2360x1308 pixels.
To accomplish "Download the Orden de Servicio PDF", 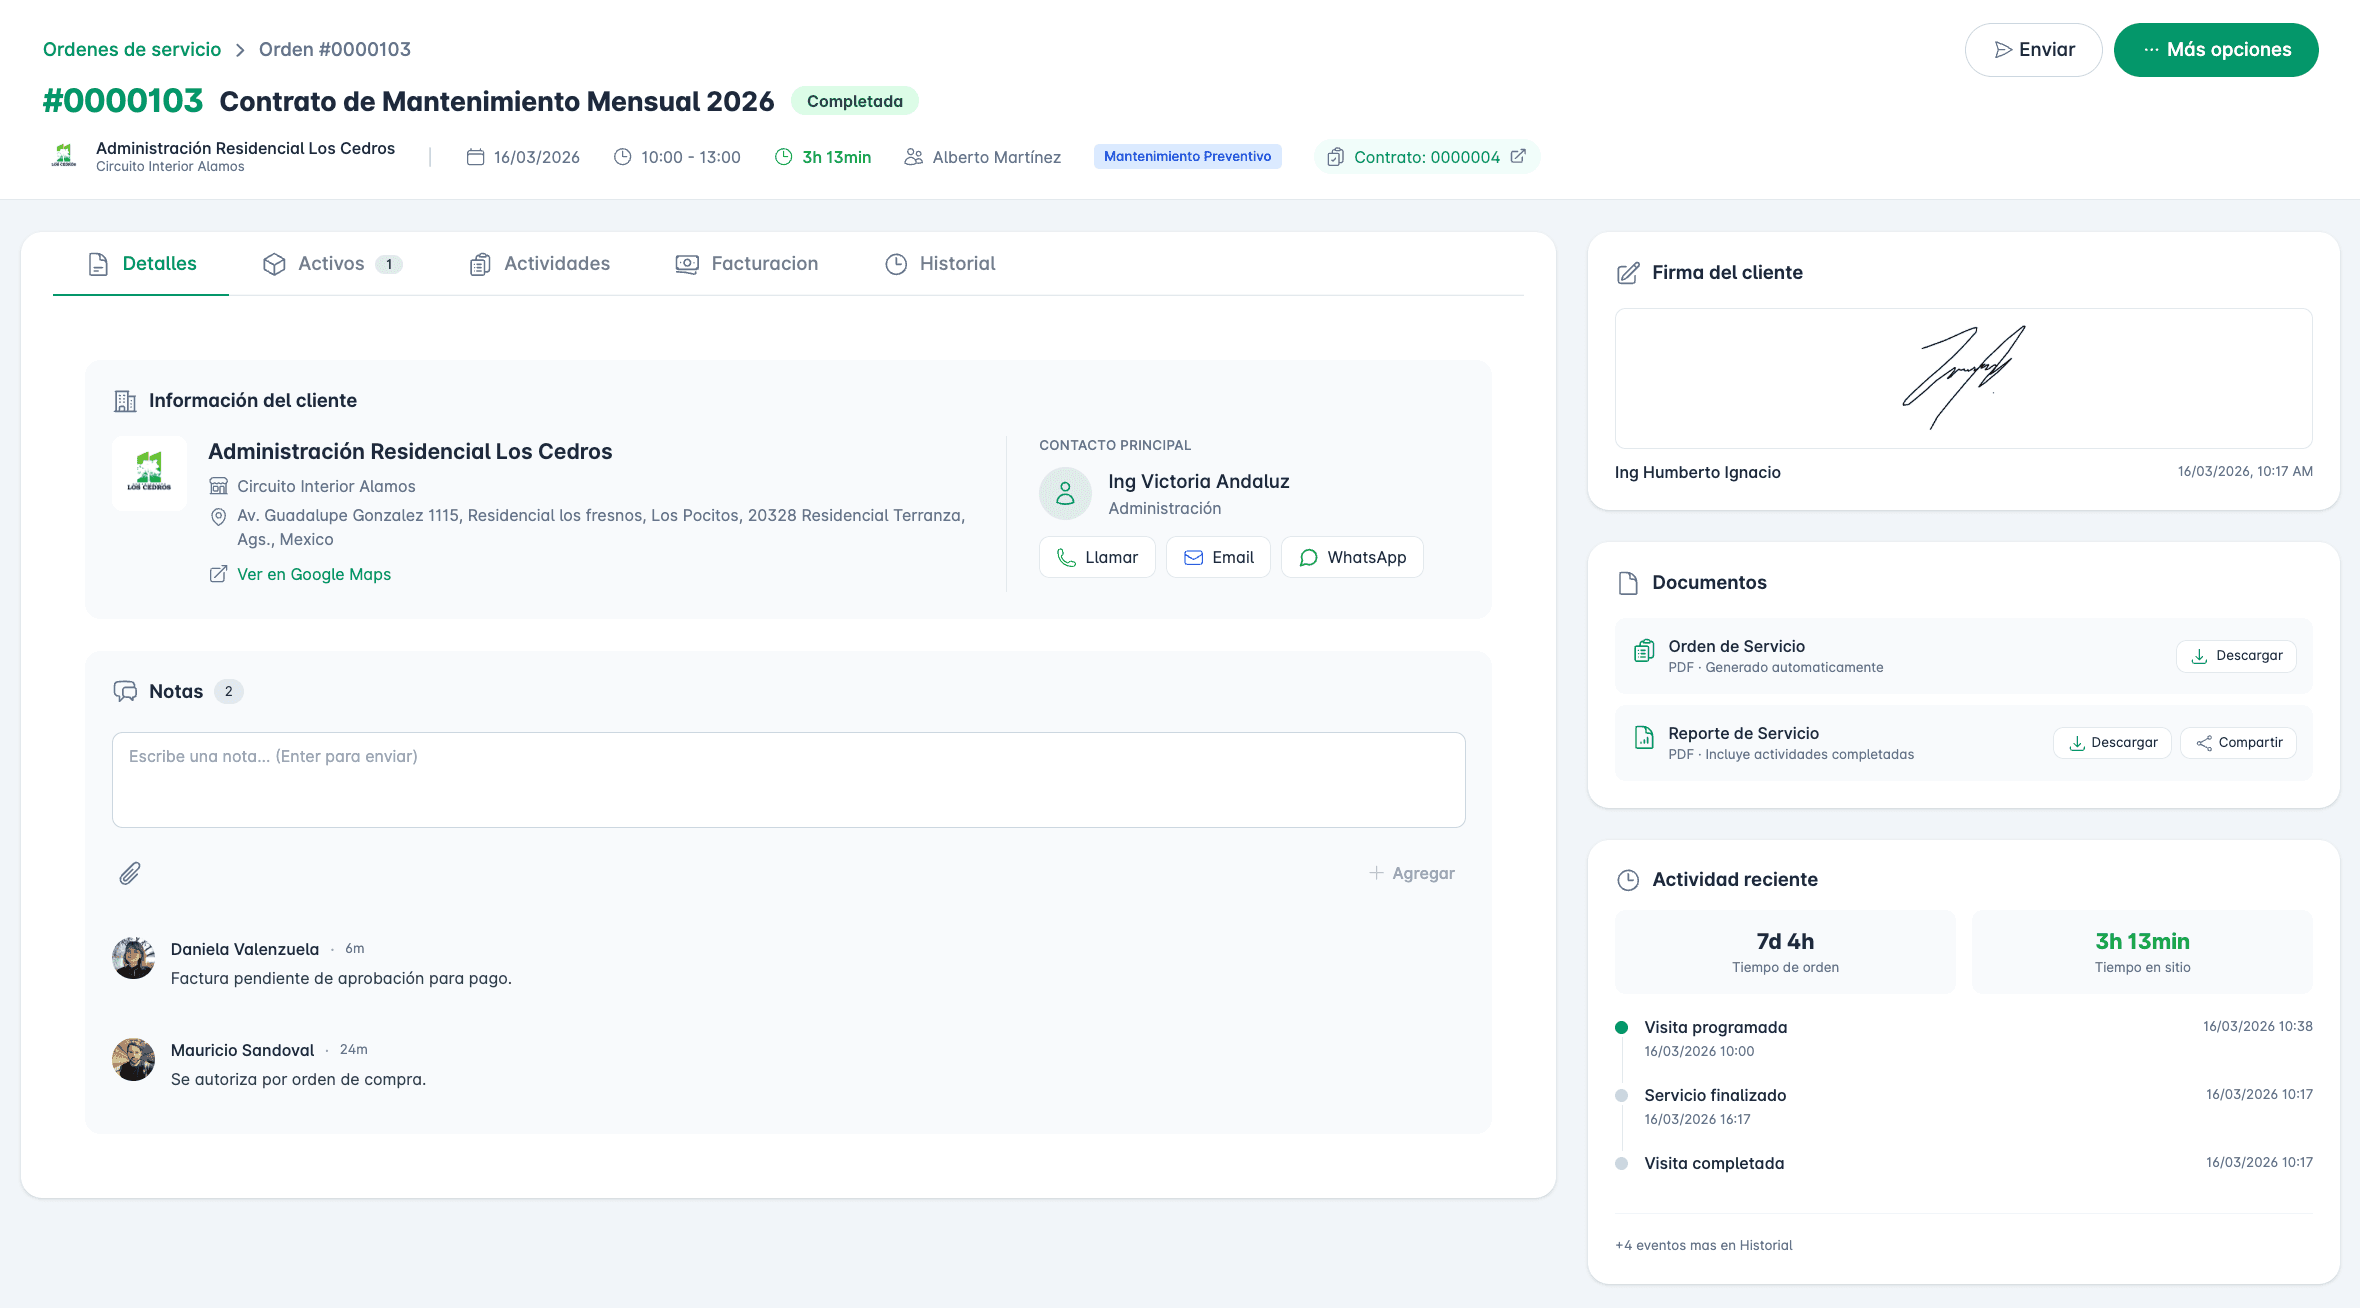I will pyautogui.click(x=2236, y=656).
